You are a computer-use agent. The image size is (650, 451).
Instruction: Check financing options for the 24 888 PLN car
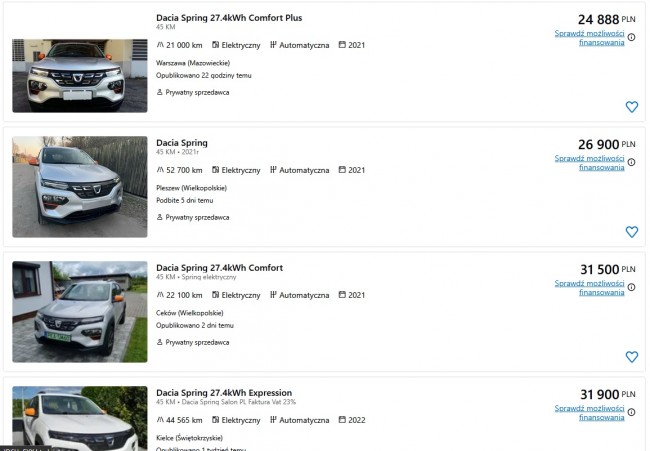(x=589, y=38)
